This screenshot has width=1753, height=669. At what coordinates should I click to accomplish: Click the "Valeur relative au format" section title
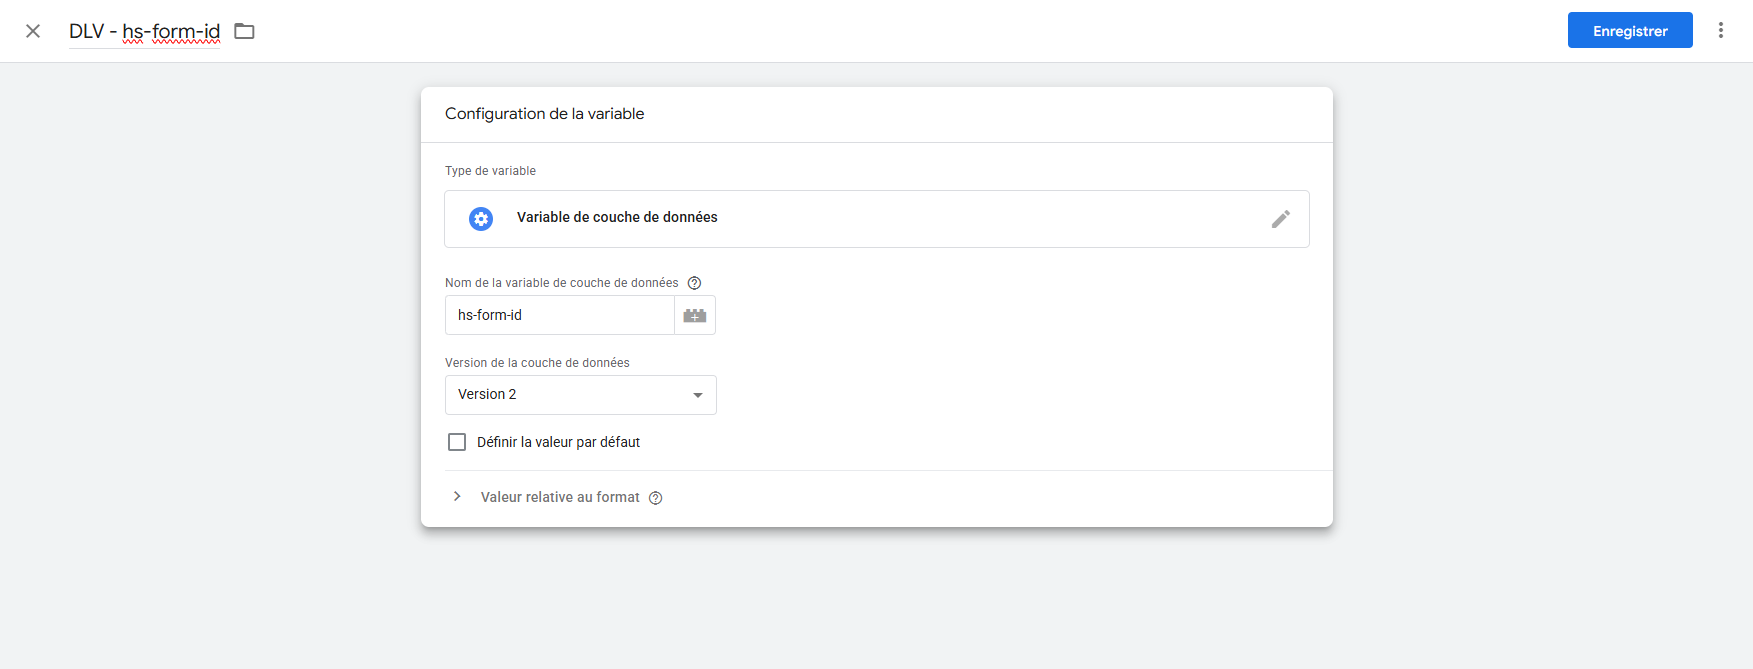560,497
